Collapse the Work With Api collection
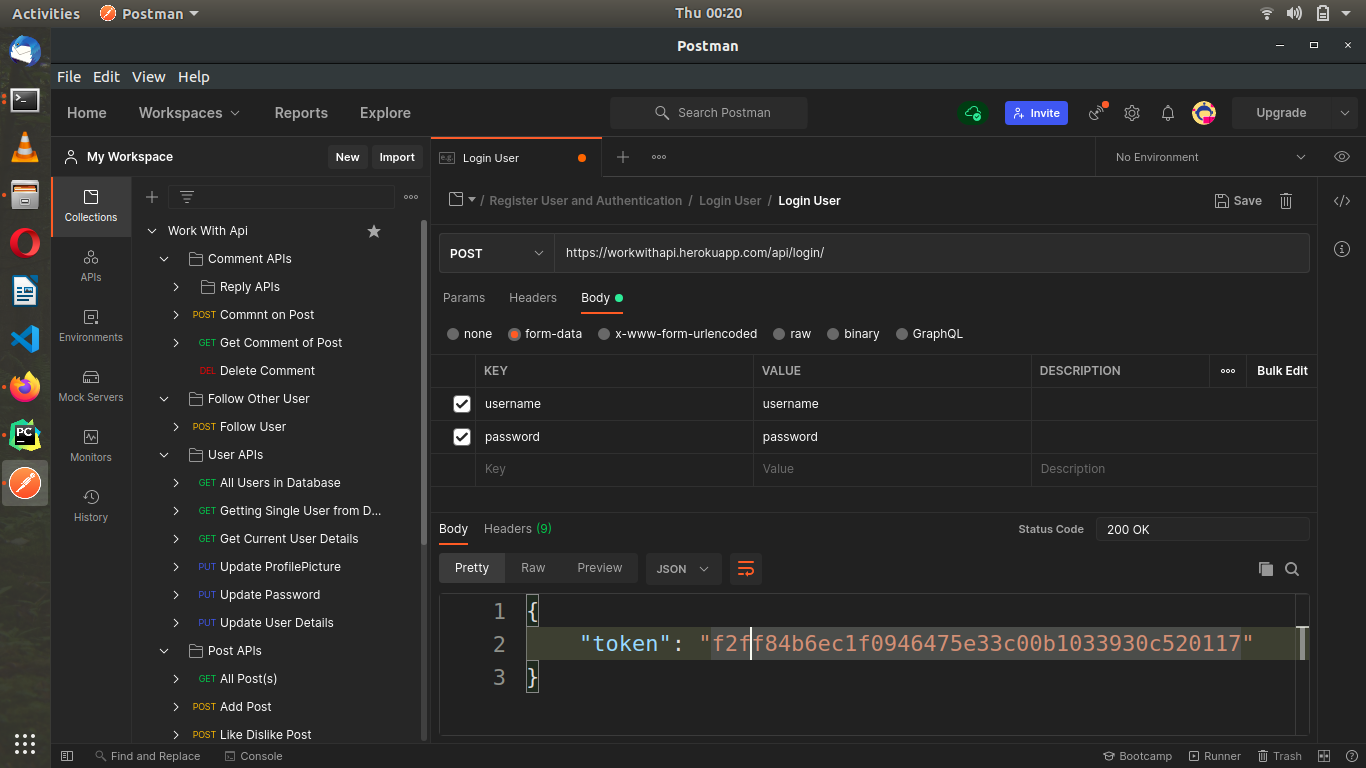Viewport: 1366px width, 768px height. (152, 231)
